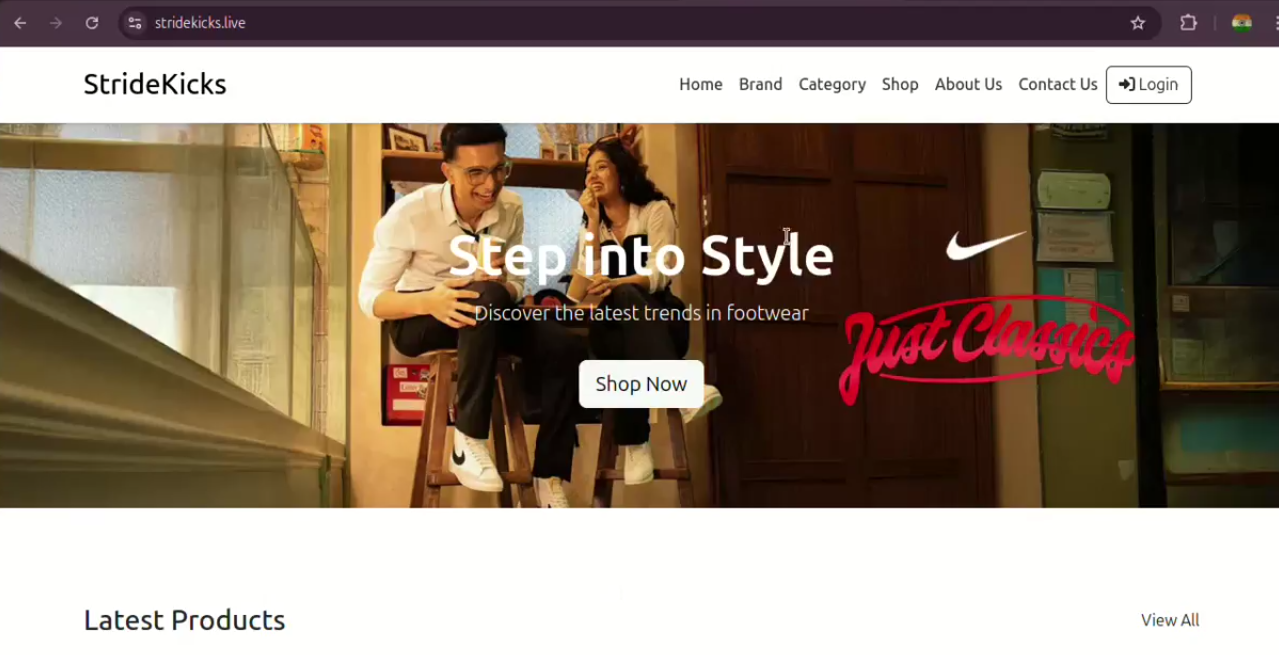Reload the page with the refresh icon
This screenshot has width=1279, height=655.
92,23
